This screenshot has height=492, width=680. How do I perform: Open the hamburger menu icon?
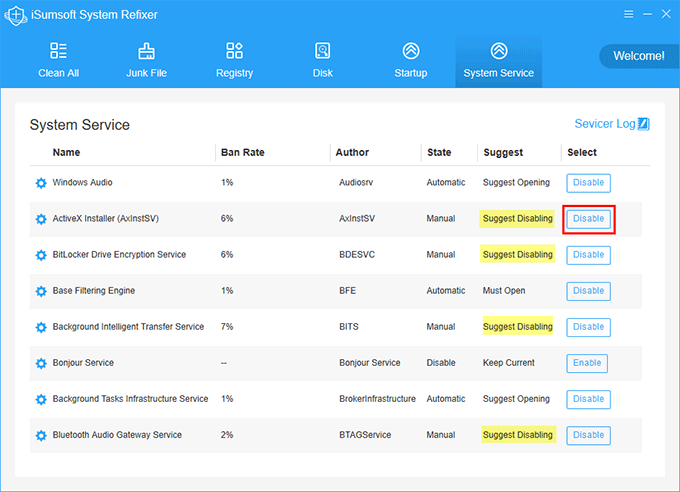pos(628,14)
